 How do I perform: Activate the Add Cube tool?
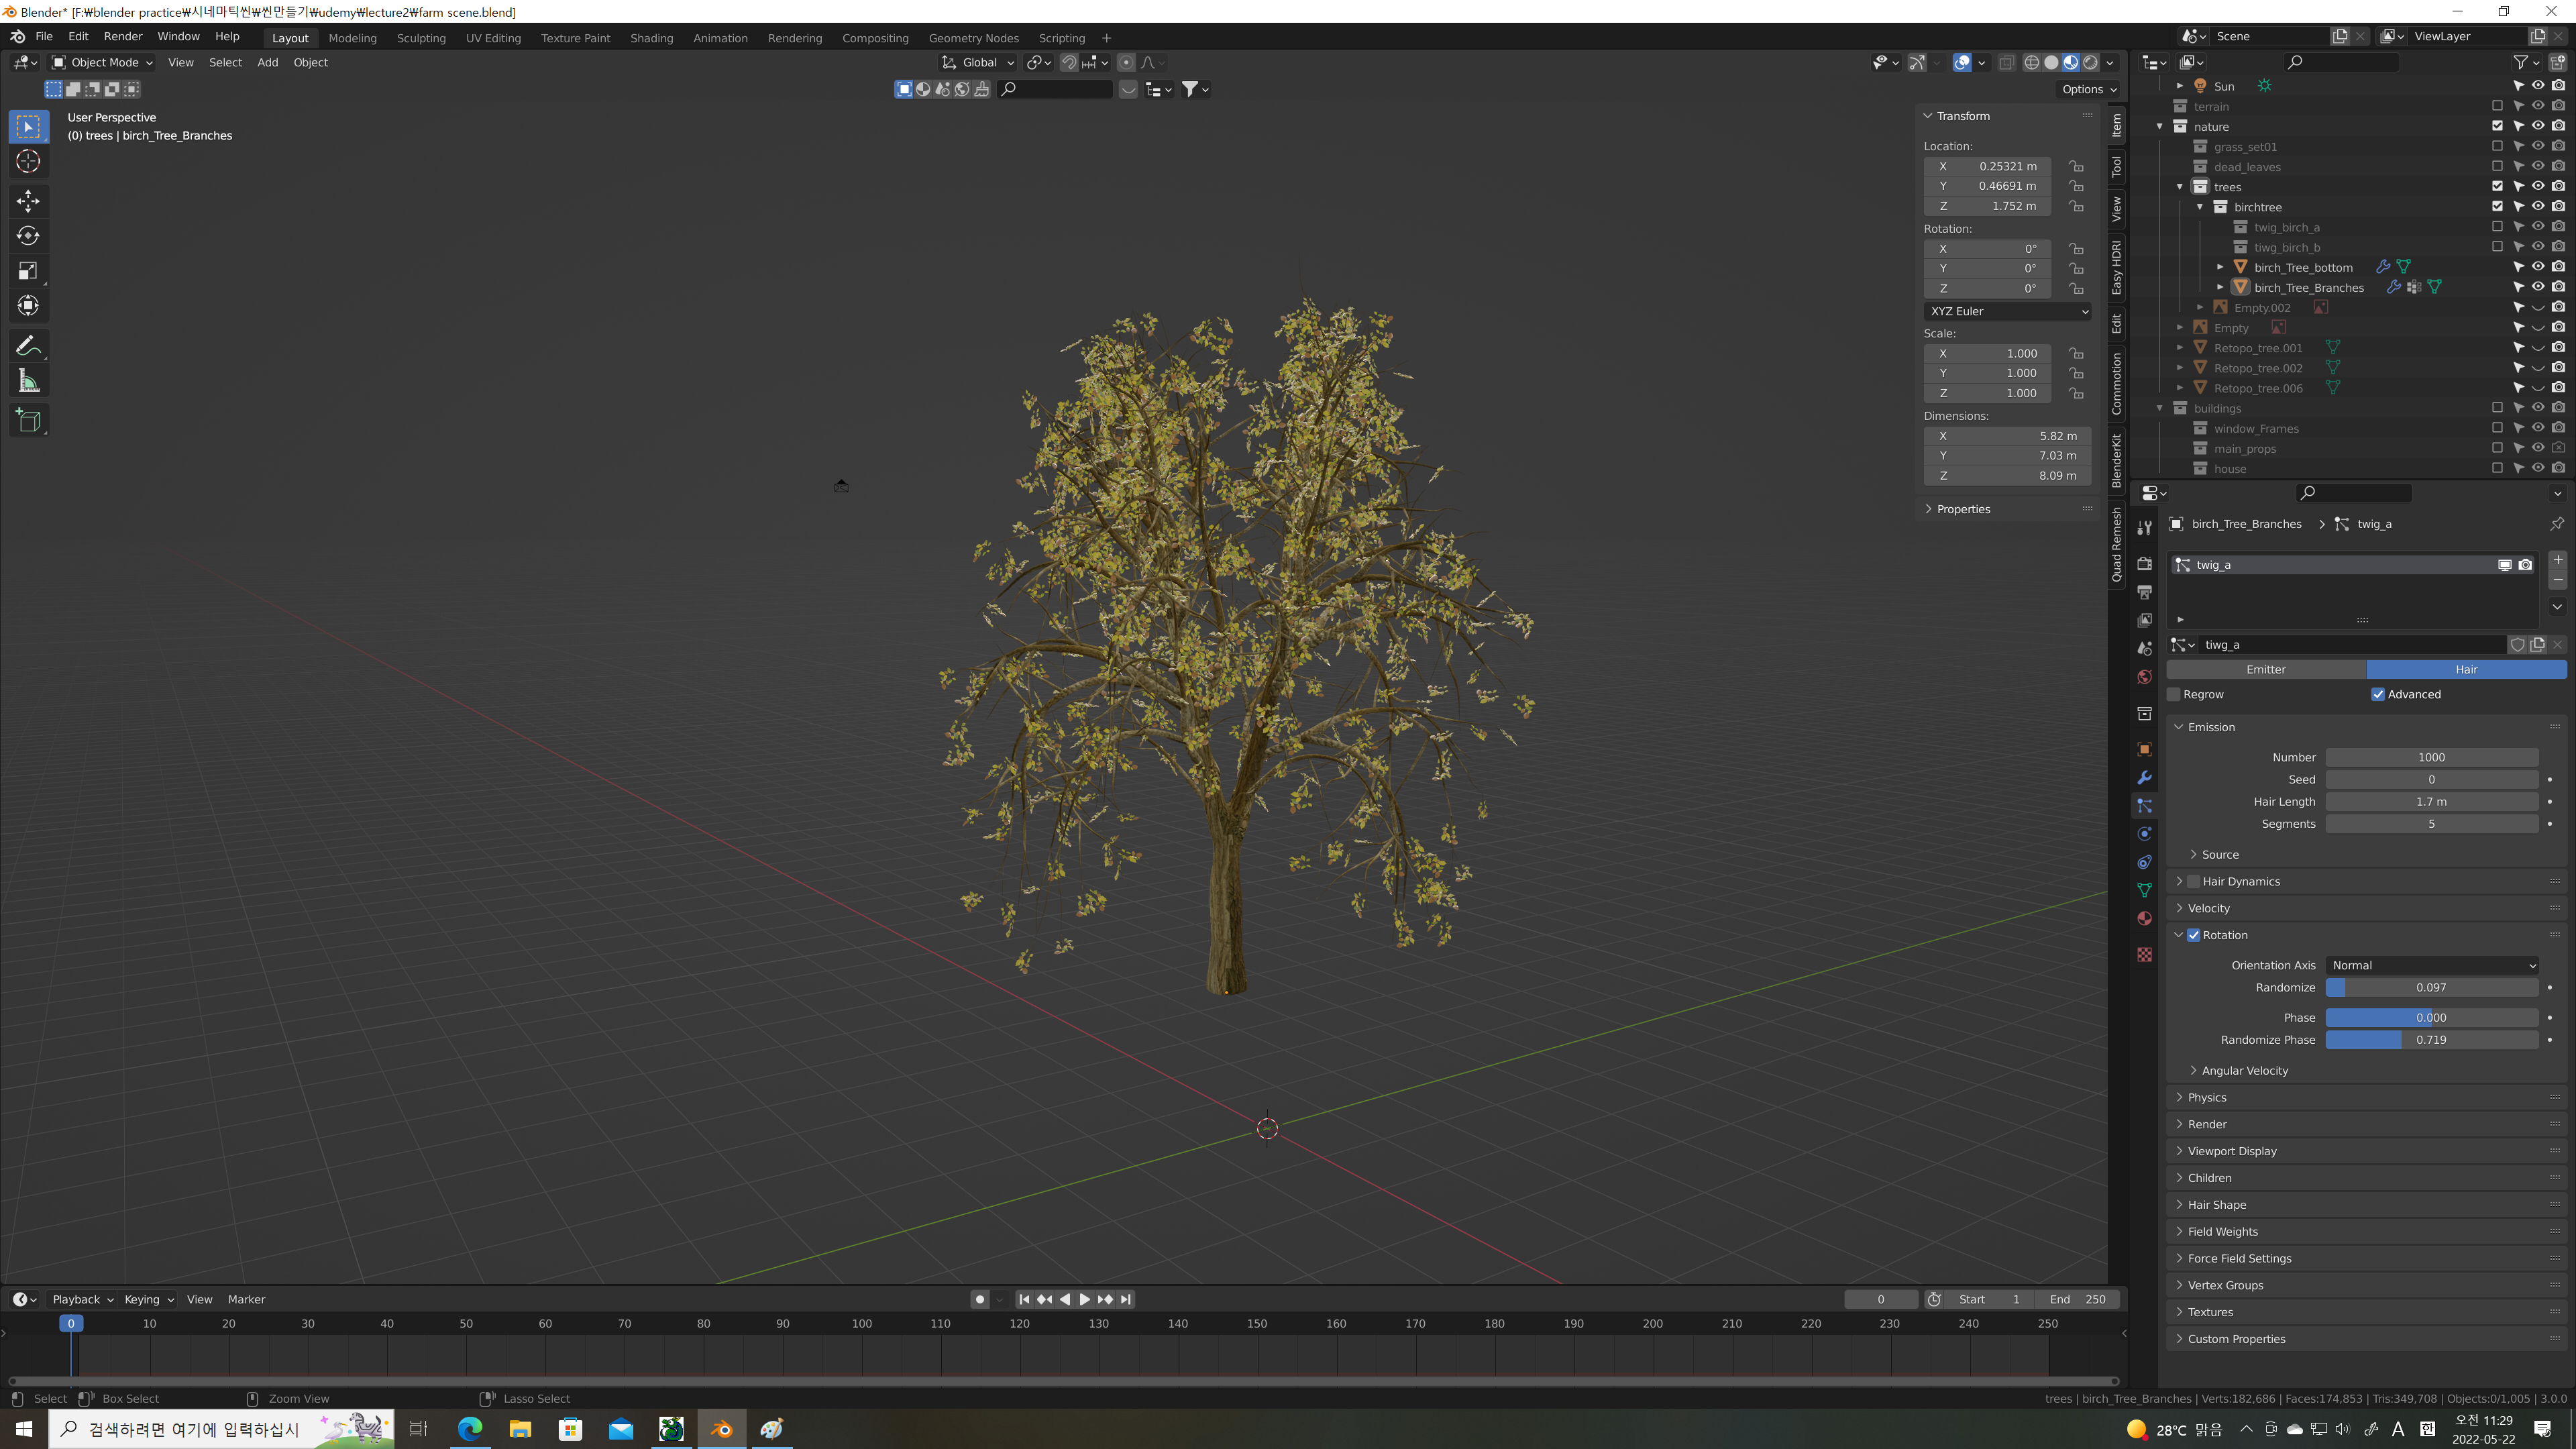28,420
